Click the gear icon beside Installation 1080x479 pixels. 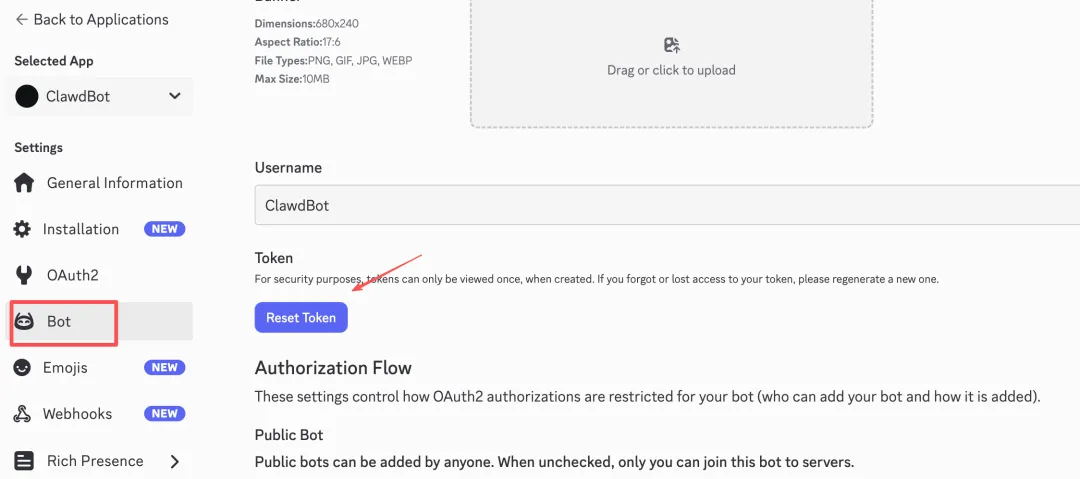coord(22,229)
